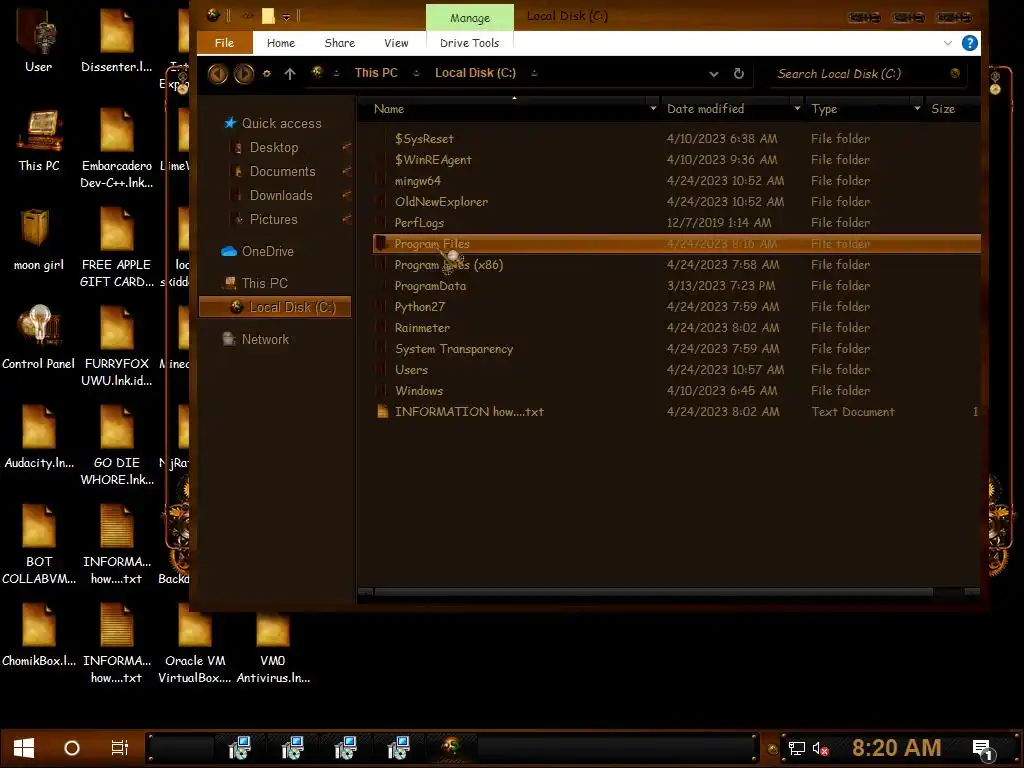Select VMO Antivirus shortcut icon
This screenshot has width=1024, height=768.
point(273,644)
